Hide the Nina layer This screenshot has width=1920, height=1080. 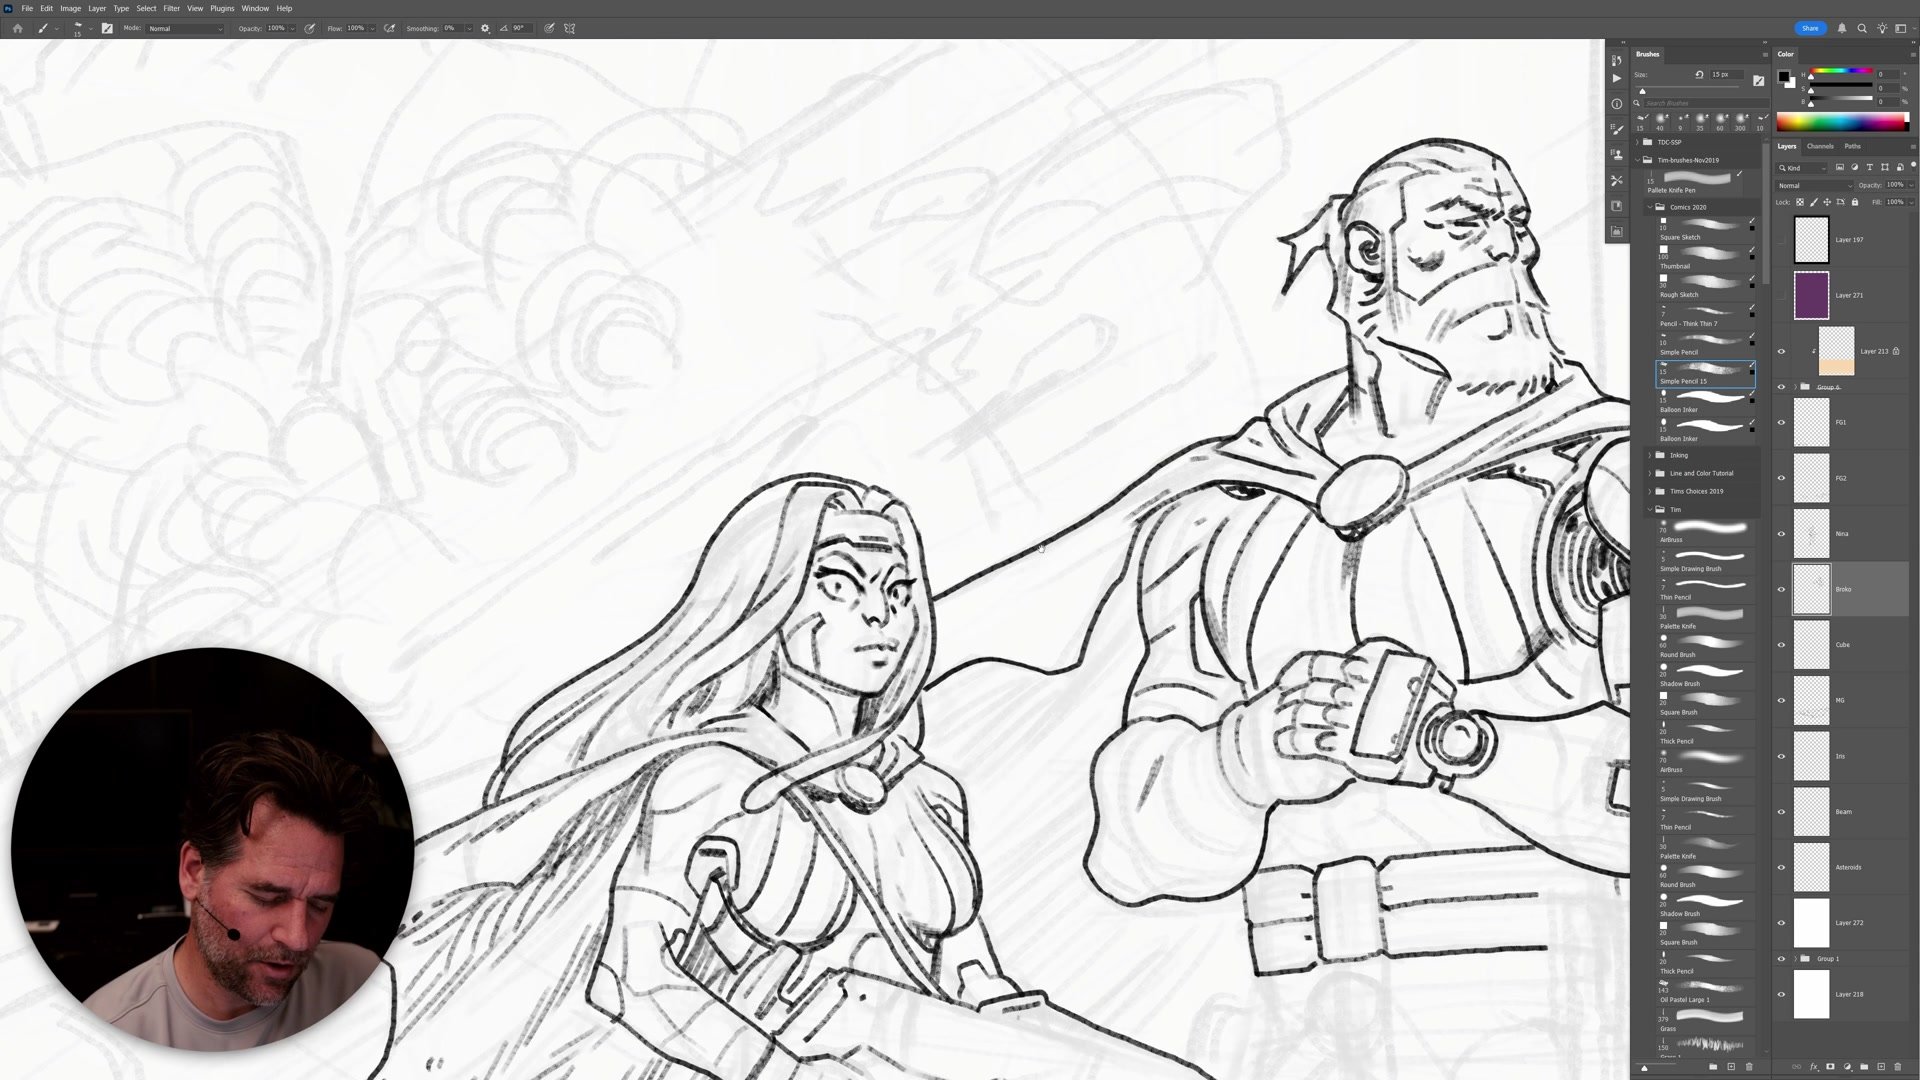(1781, 534)
